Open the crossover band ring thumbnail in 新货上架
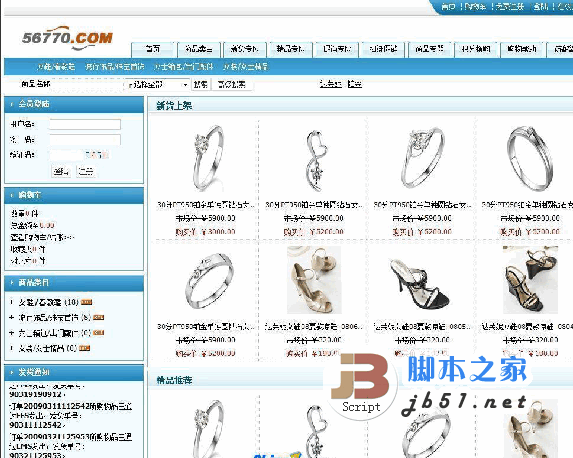Image resolution: width=573 pixels, height=458 pixels. point(529,158)
